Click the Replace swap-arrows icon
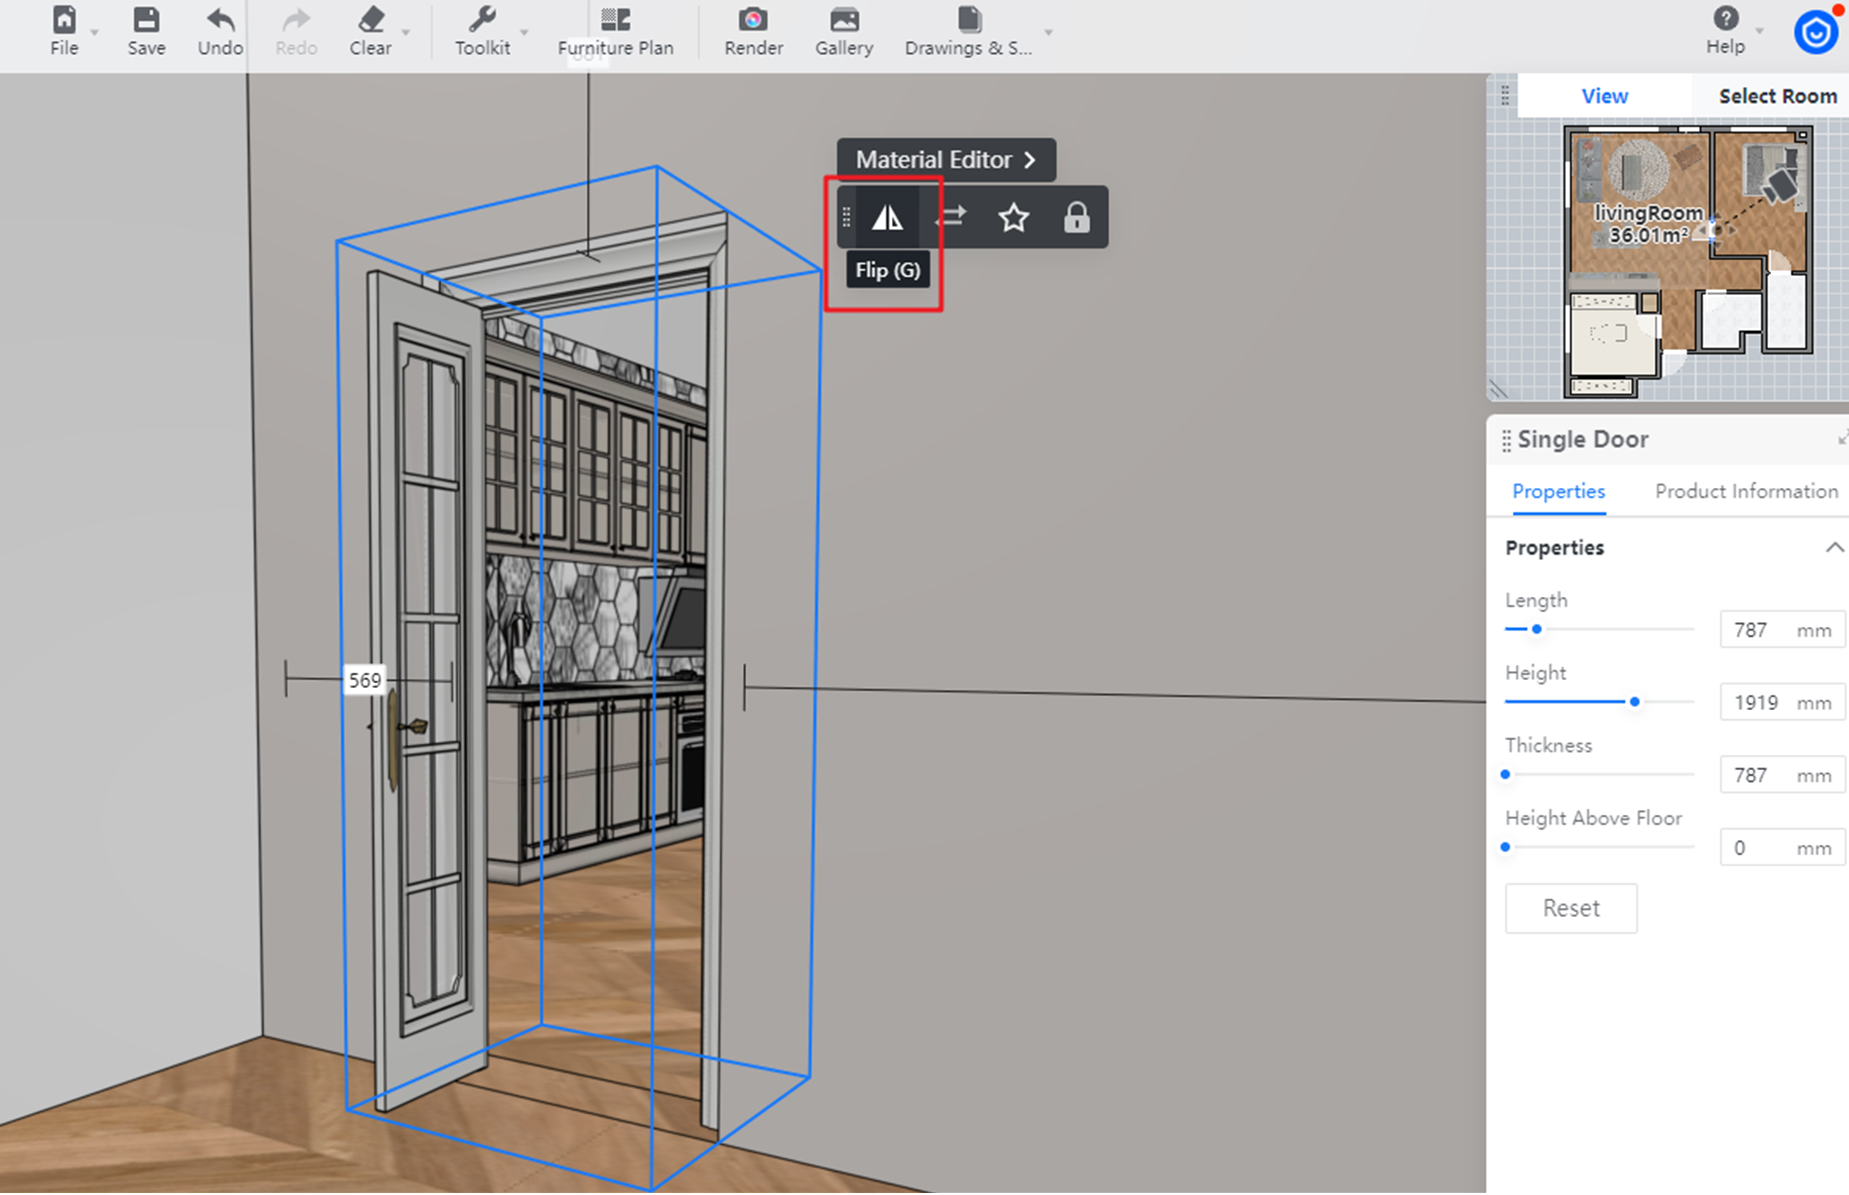The height and width of the screenshot is (1195, 1849). [x=951, y=217]
